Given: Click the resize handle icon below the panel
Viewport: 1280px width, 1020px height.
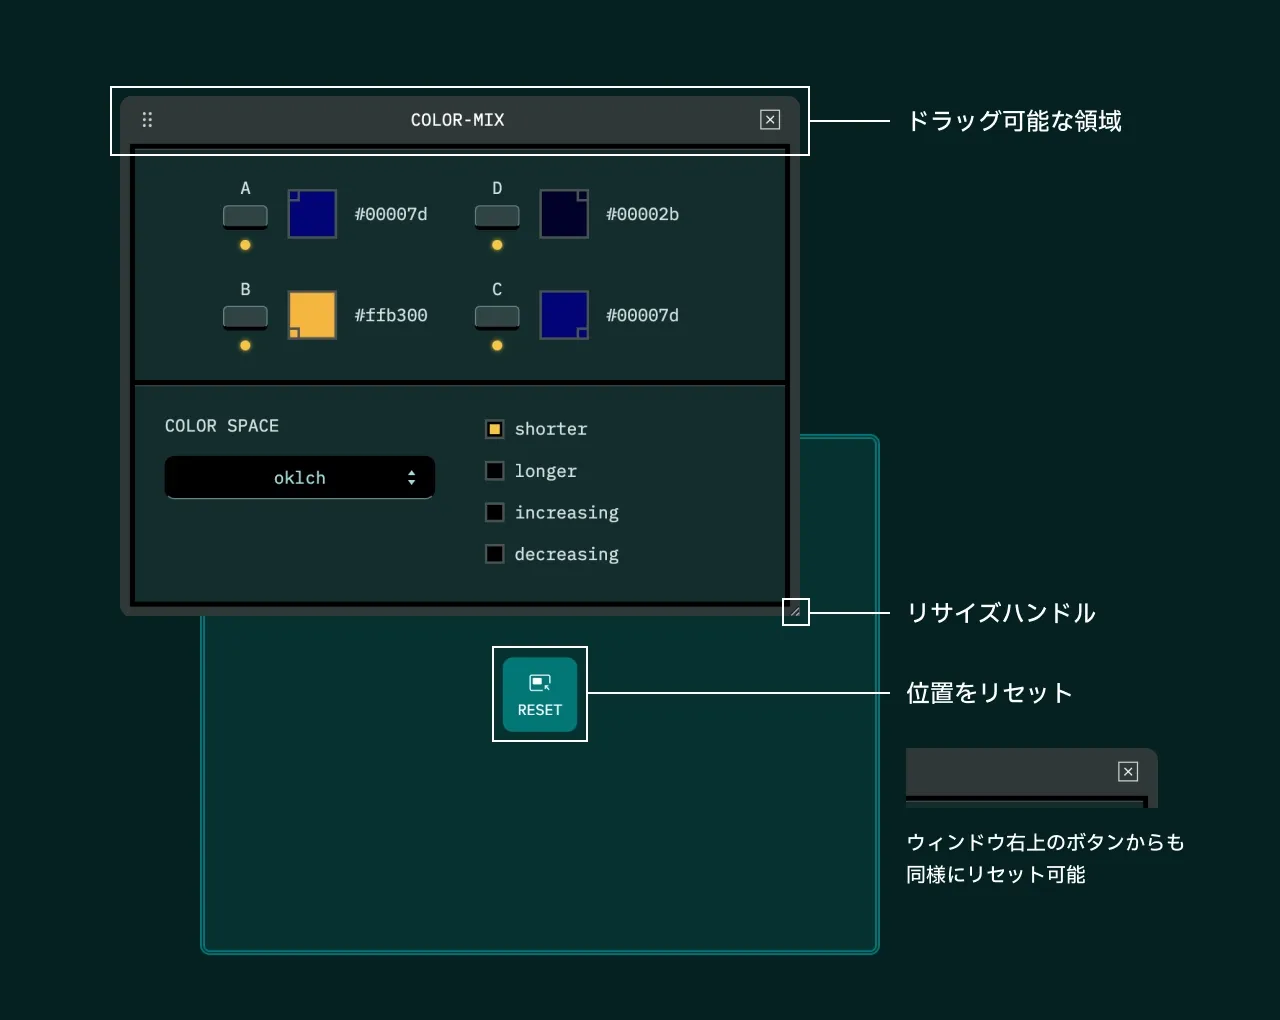Looking at the screenshot, I should point(795,612).
